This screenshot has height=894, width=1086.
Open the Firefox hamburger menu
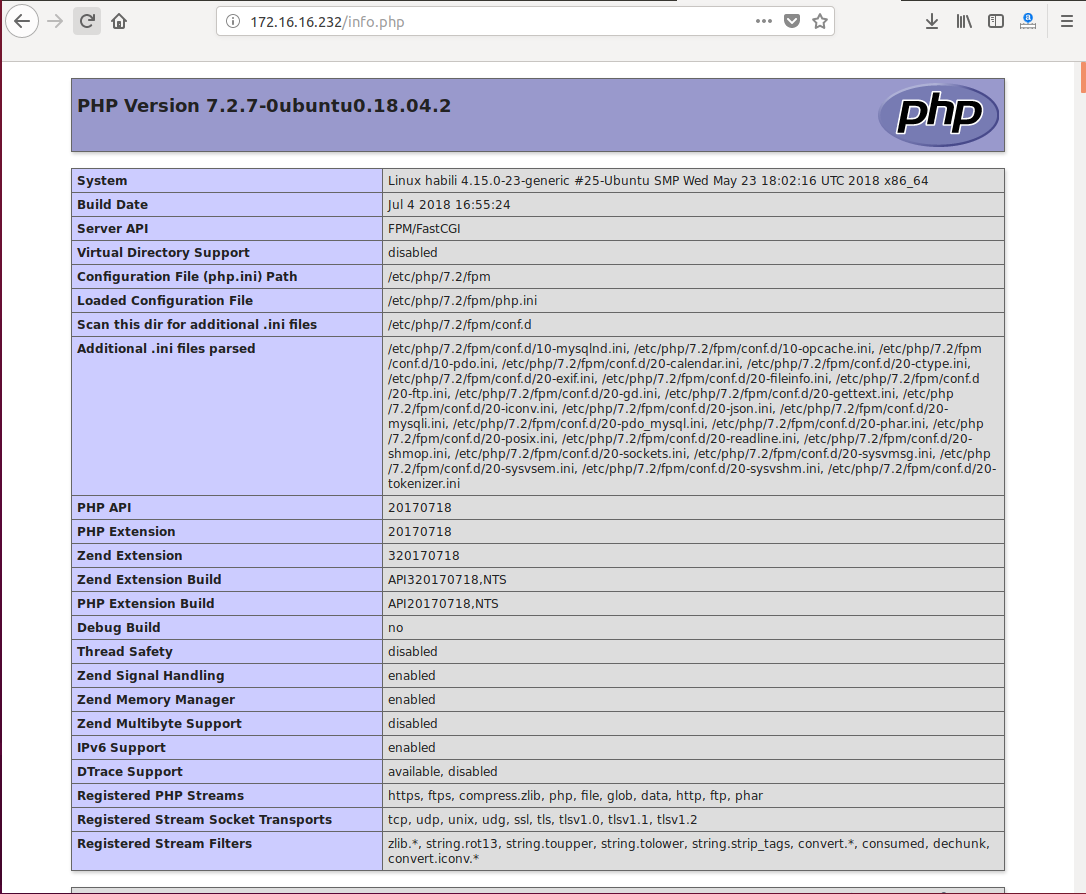click(x=1066, y=21)
